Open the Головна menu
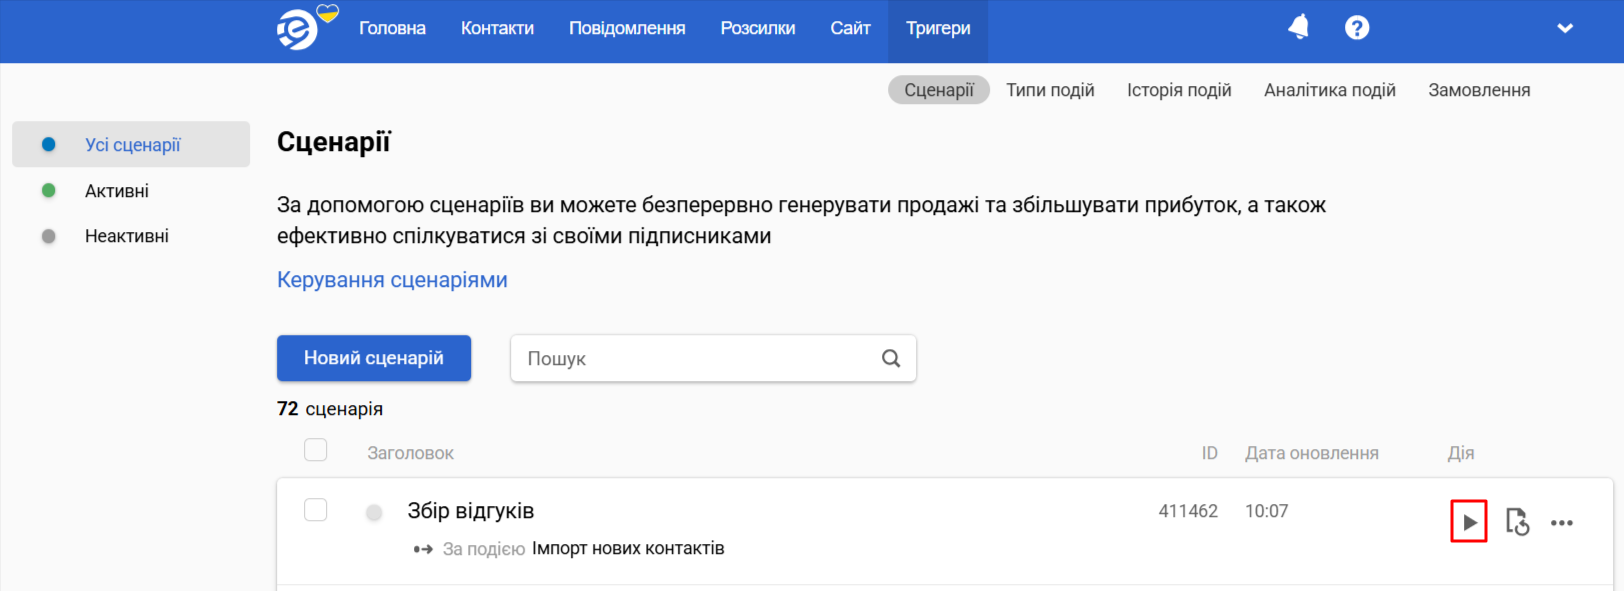Image resolution: width=1624 pixels, height=591 pixels. click(393, 28)
